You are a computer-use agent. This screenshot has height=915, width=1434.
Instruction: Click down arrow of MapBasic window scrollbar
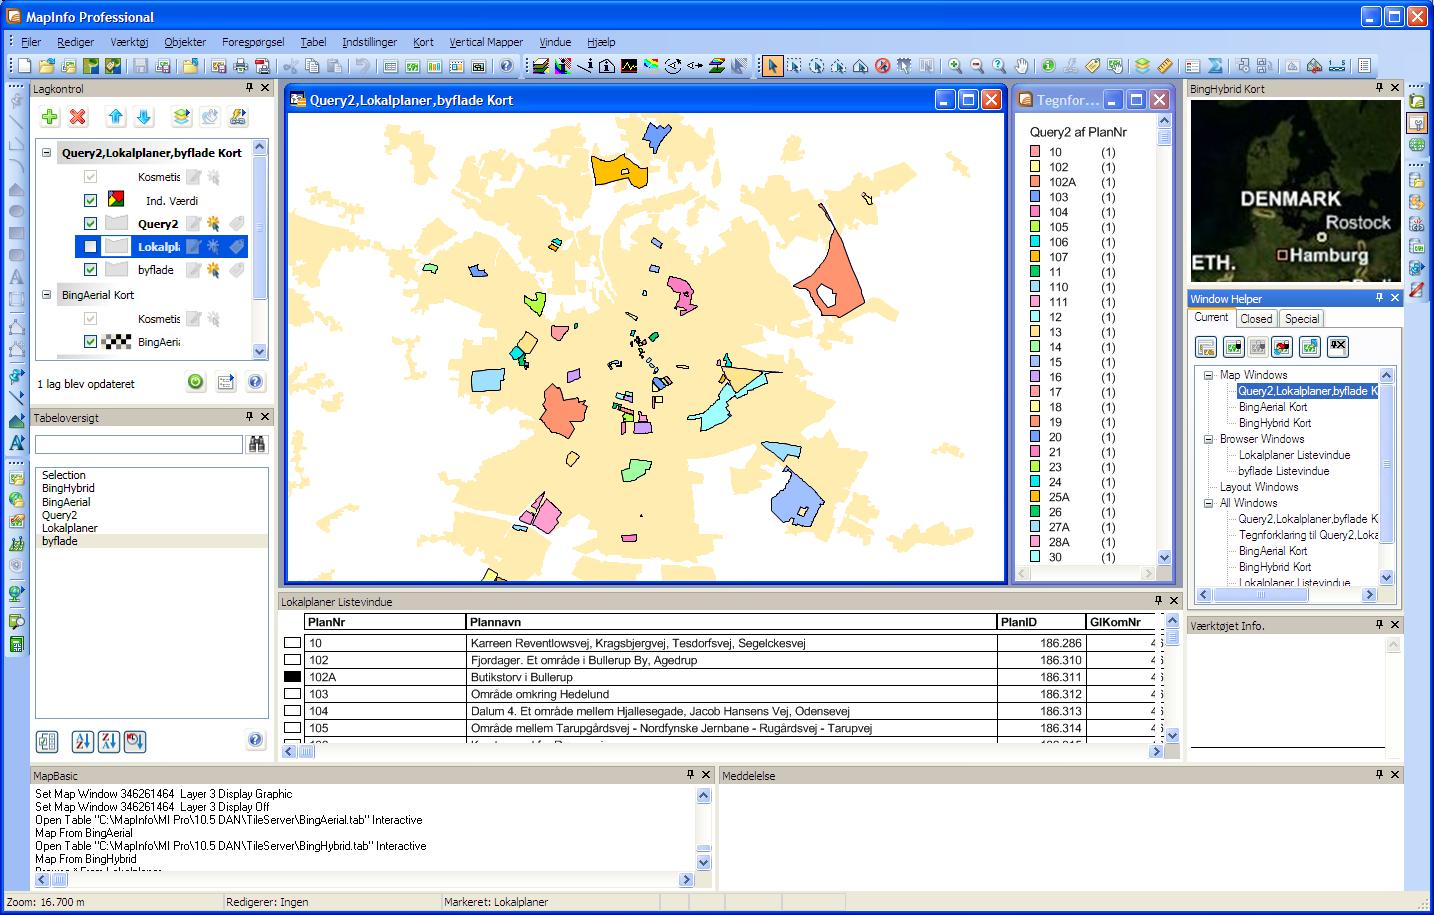[703, 861]
